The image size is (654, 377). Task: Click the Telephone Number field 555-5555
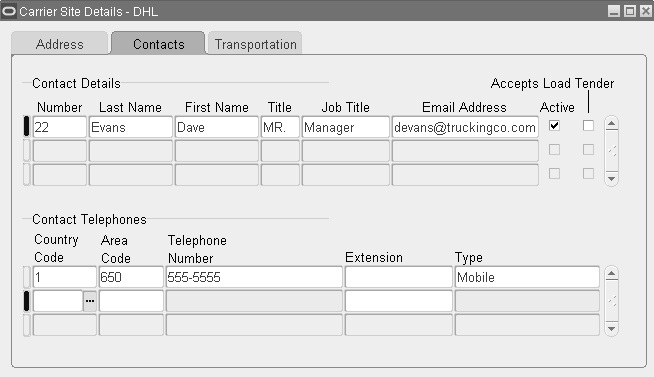(254, 277)
